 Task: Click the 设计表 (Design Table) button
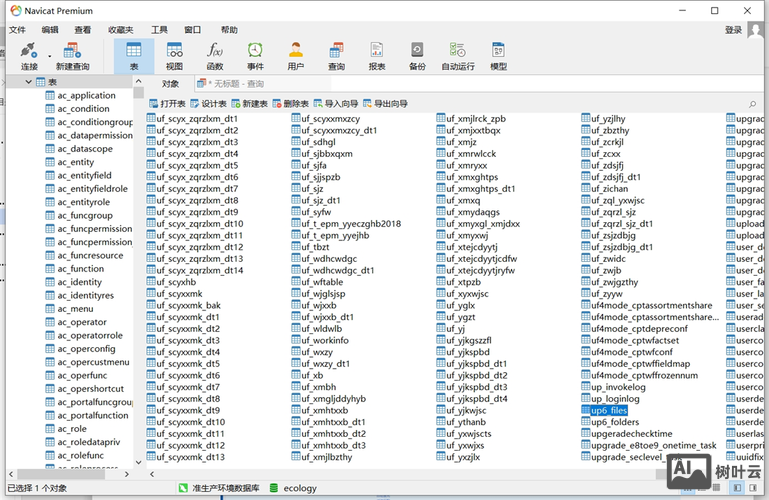click(209, 104)
